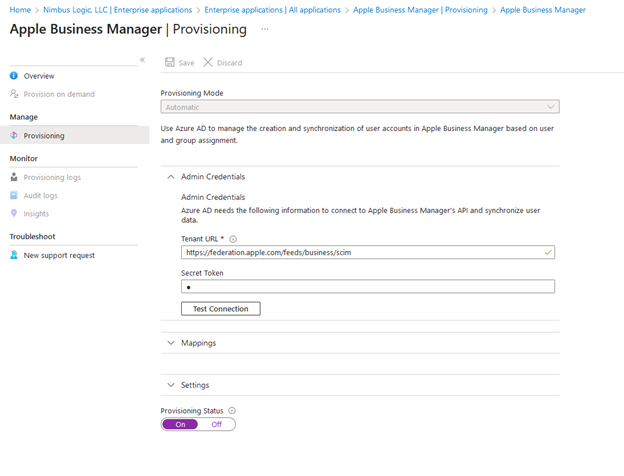Click the Mappings section title text
This screenshot has width=624, height=476.
pyautogui.click(x=199, y=343)
